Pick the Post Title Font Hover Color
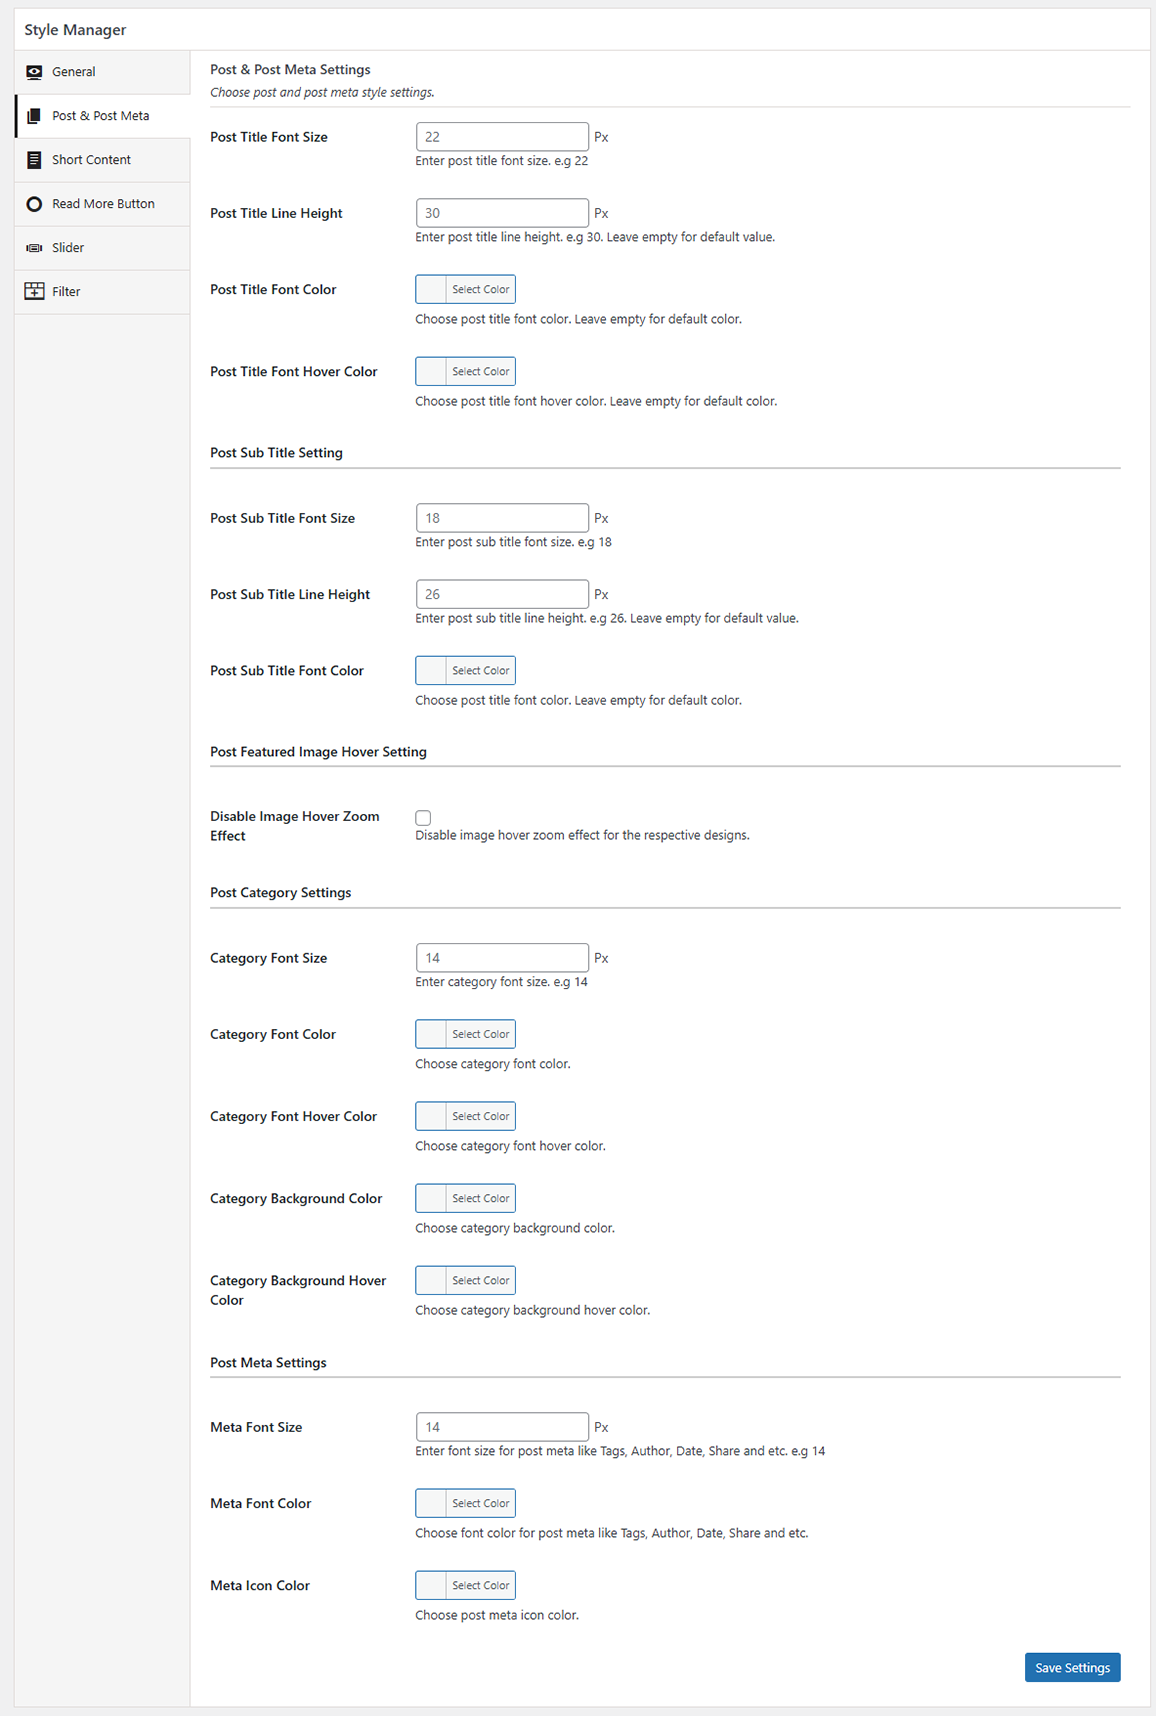 point(465,371)
